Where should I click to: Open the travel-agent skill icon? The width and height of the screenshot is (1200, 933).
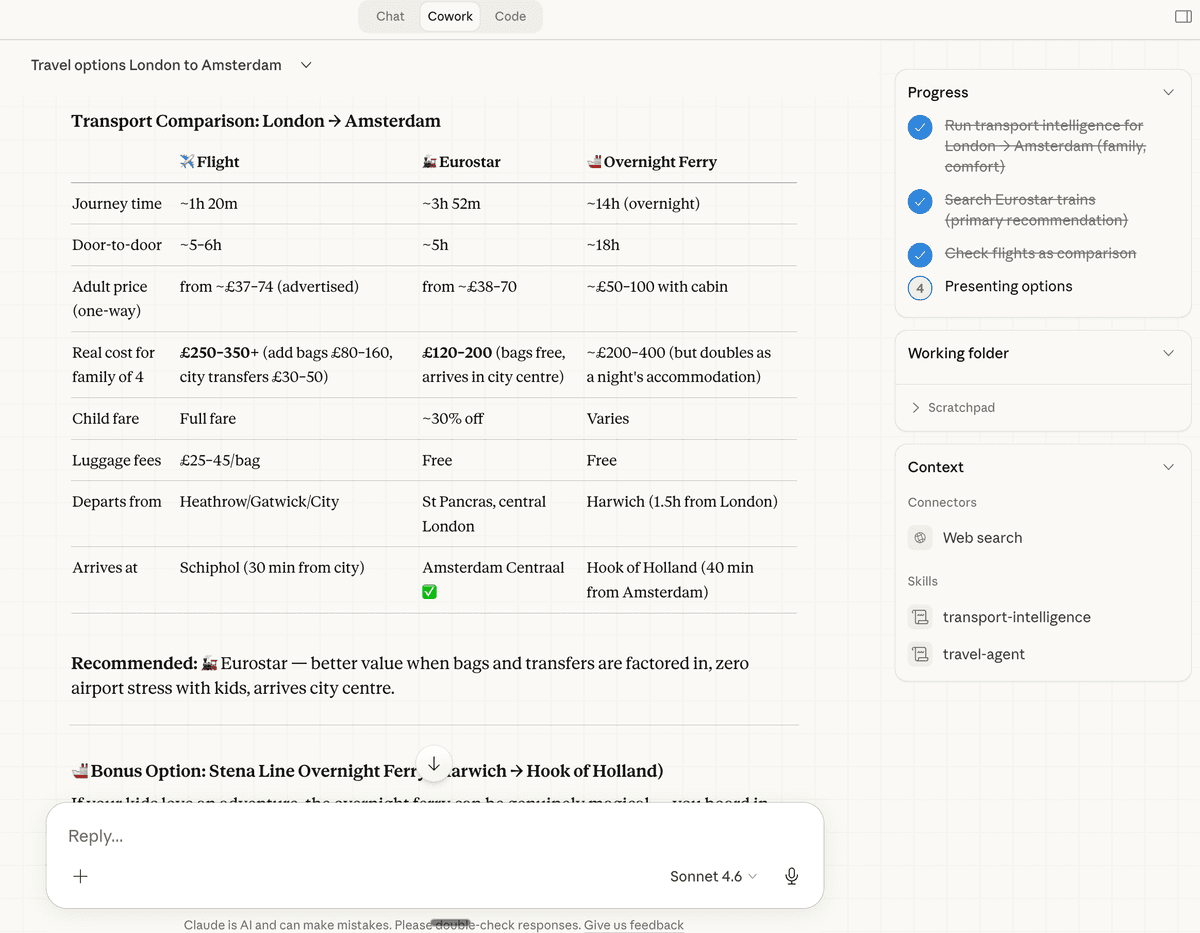pos(920,655)
